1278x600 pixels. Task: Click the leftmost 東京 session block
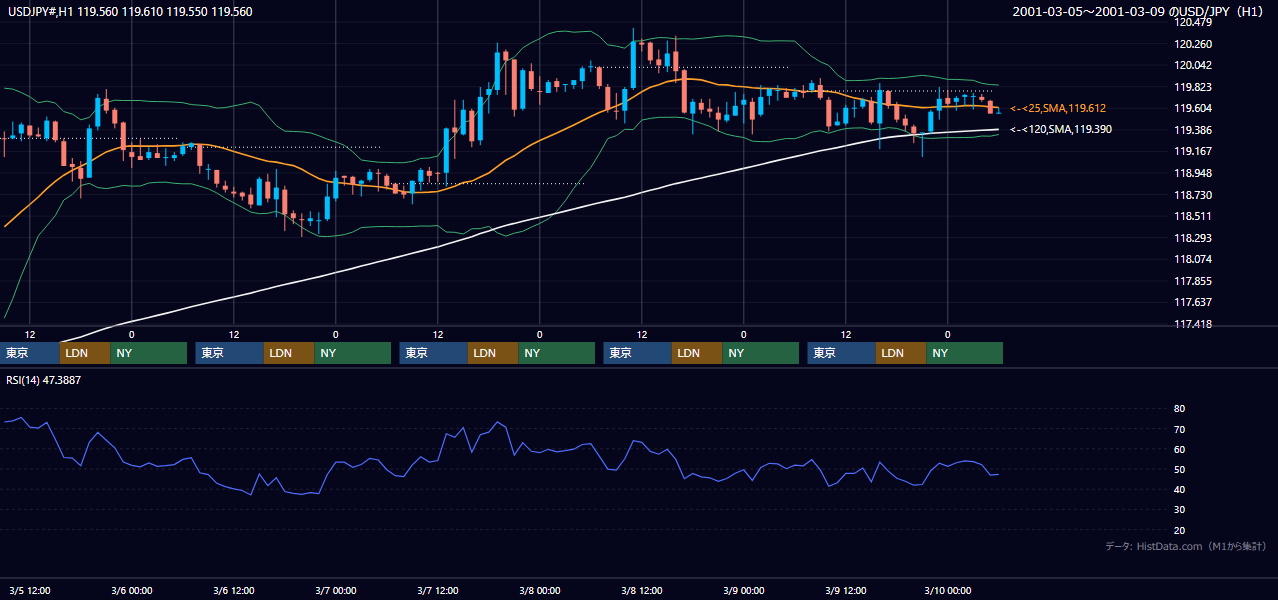coord(29,353)
